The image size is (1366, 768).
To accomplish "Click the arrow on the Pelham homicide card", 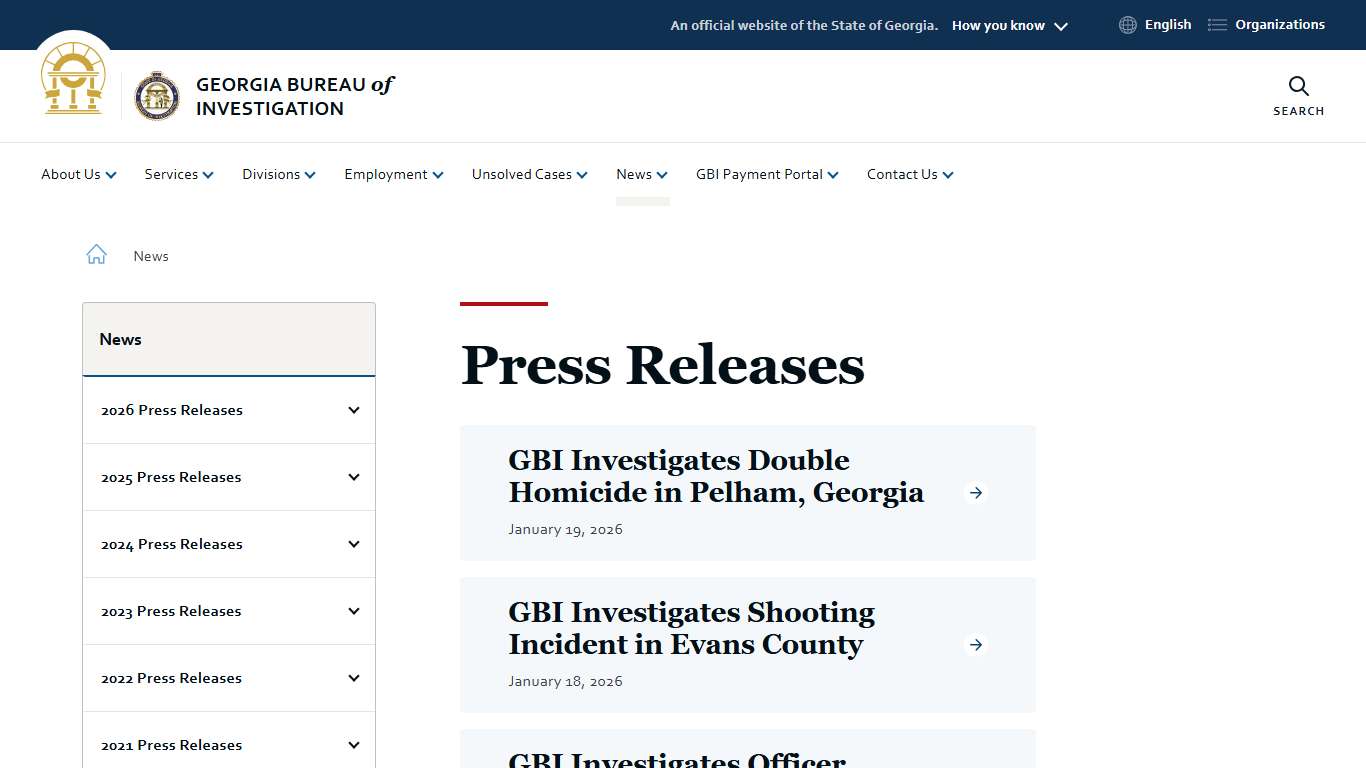I will coord(975,492).
